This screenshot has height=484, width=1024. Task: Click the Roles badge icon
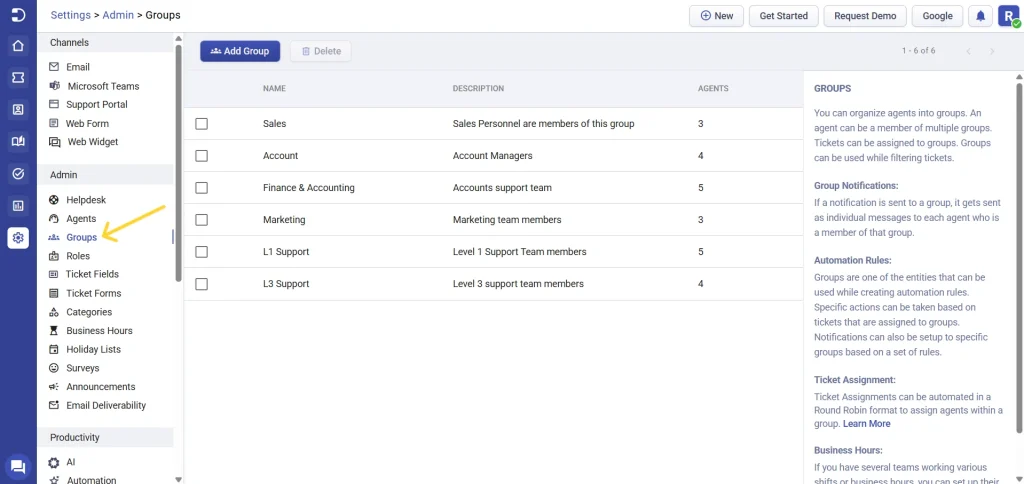click(54, 256)
